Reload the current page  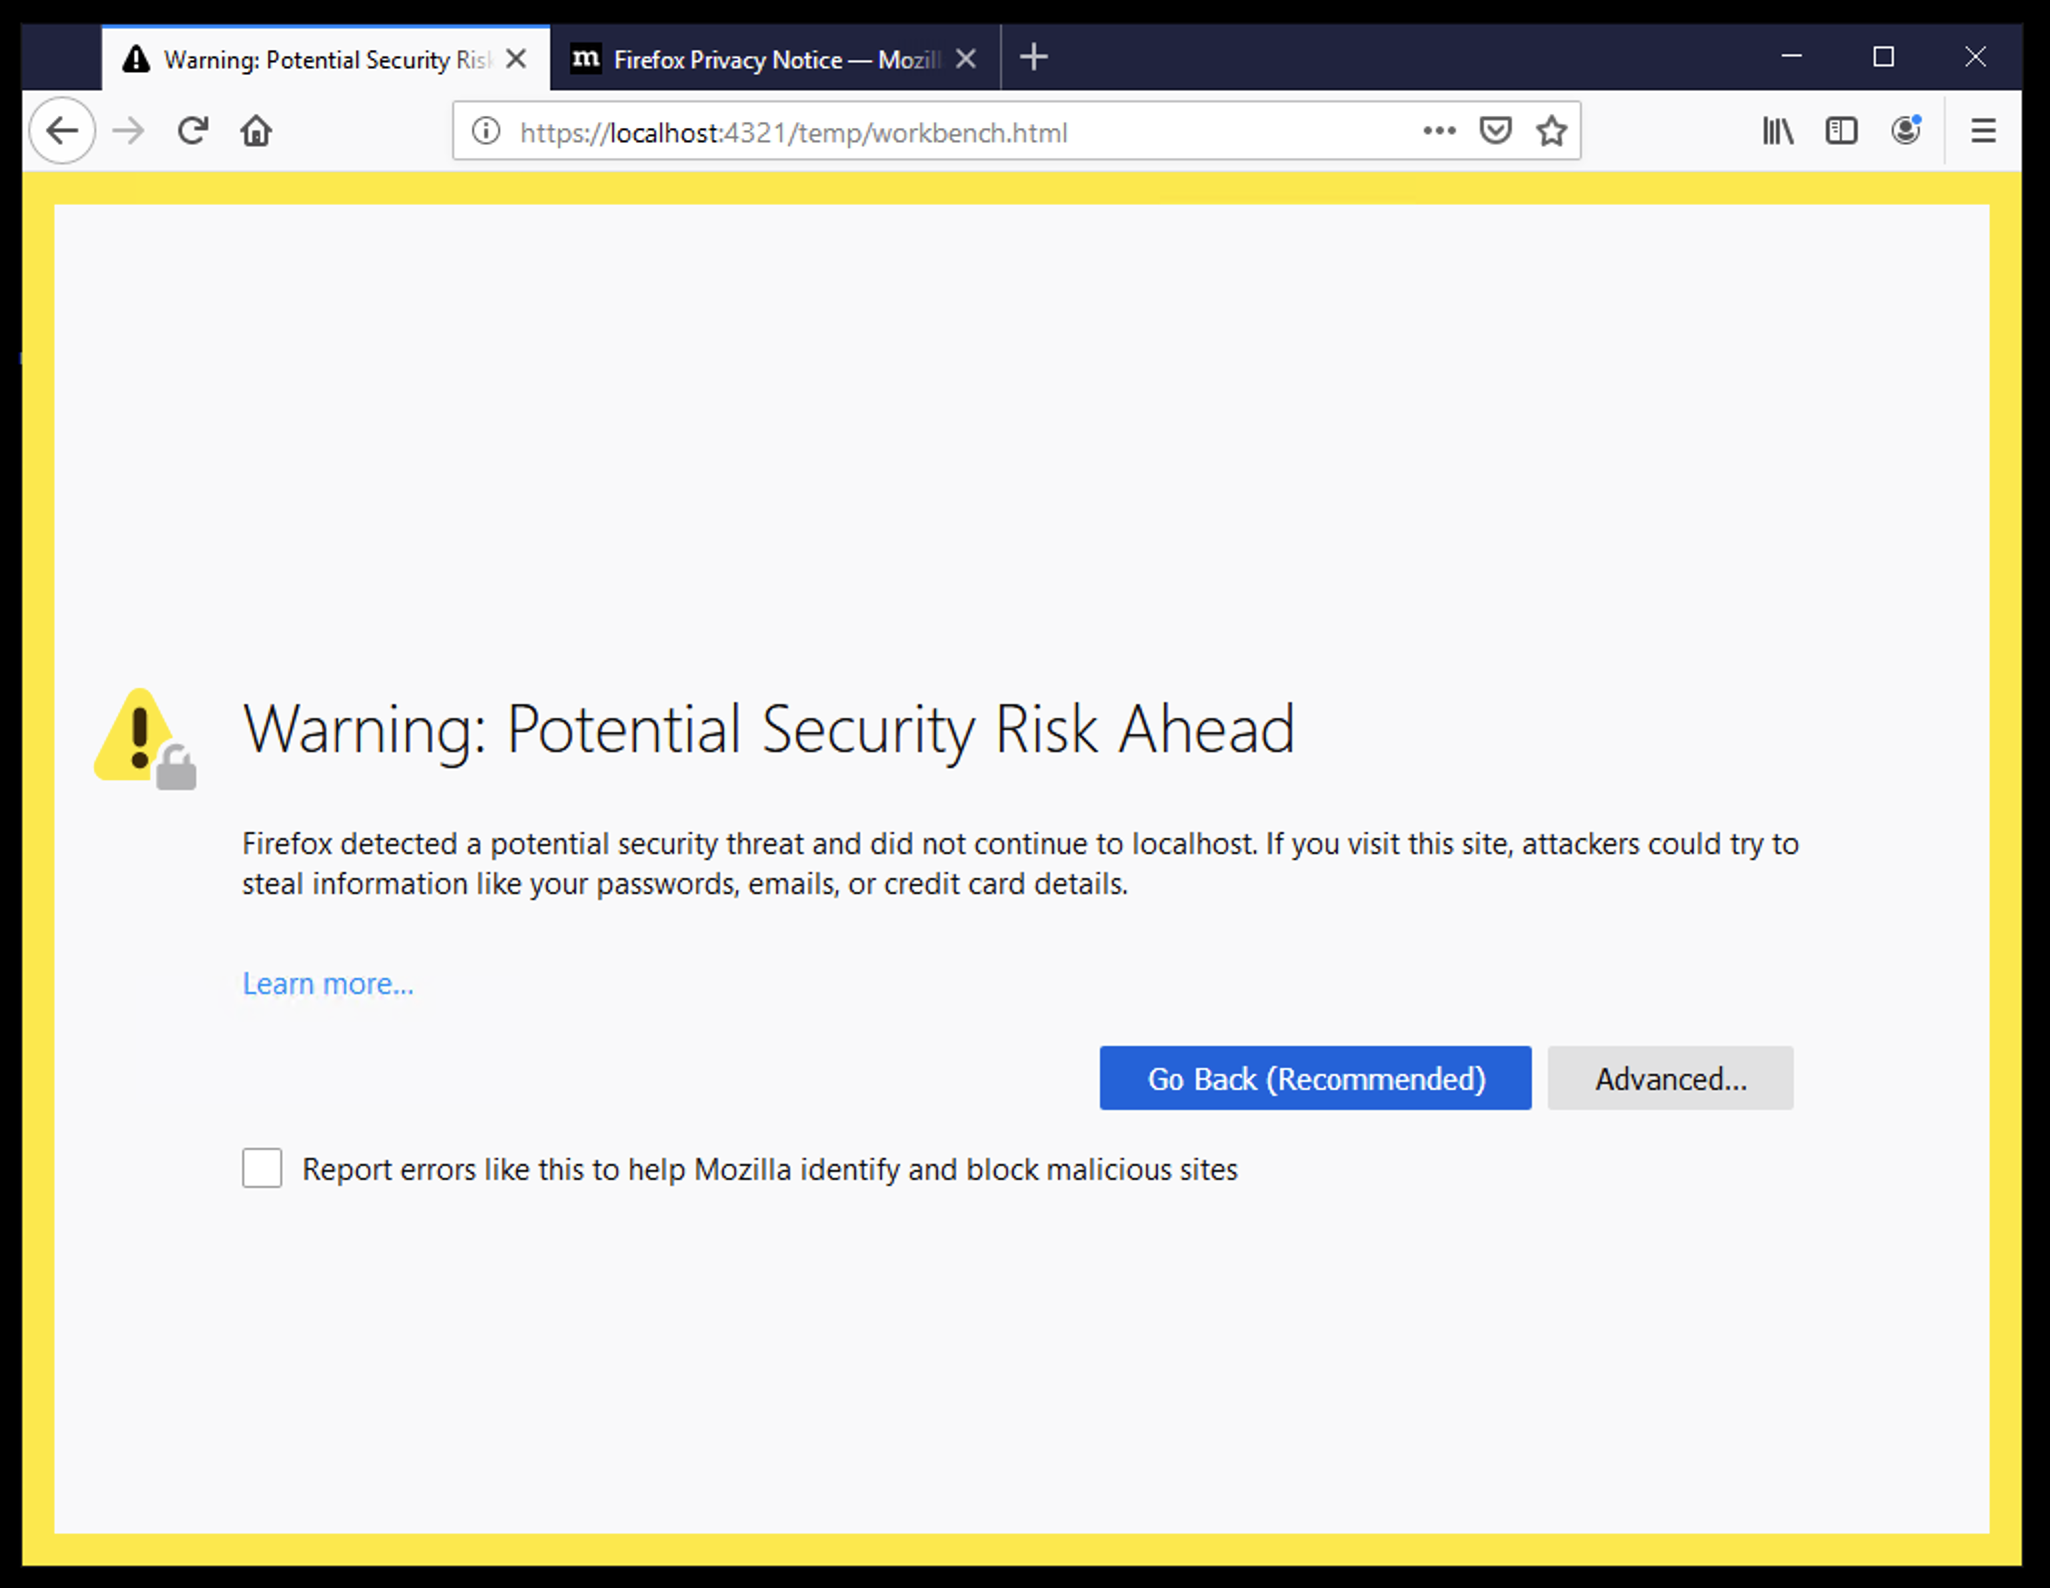[192, 130]
